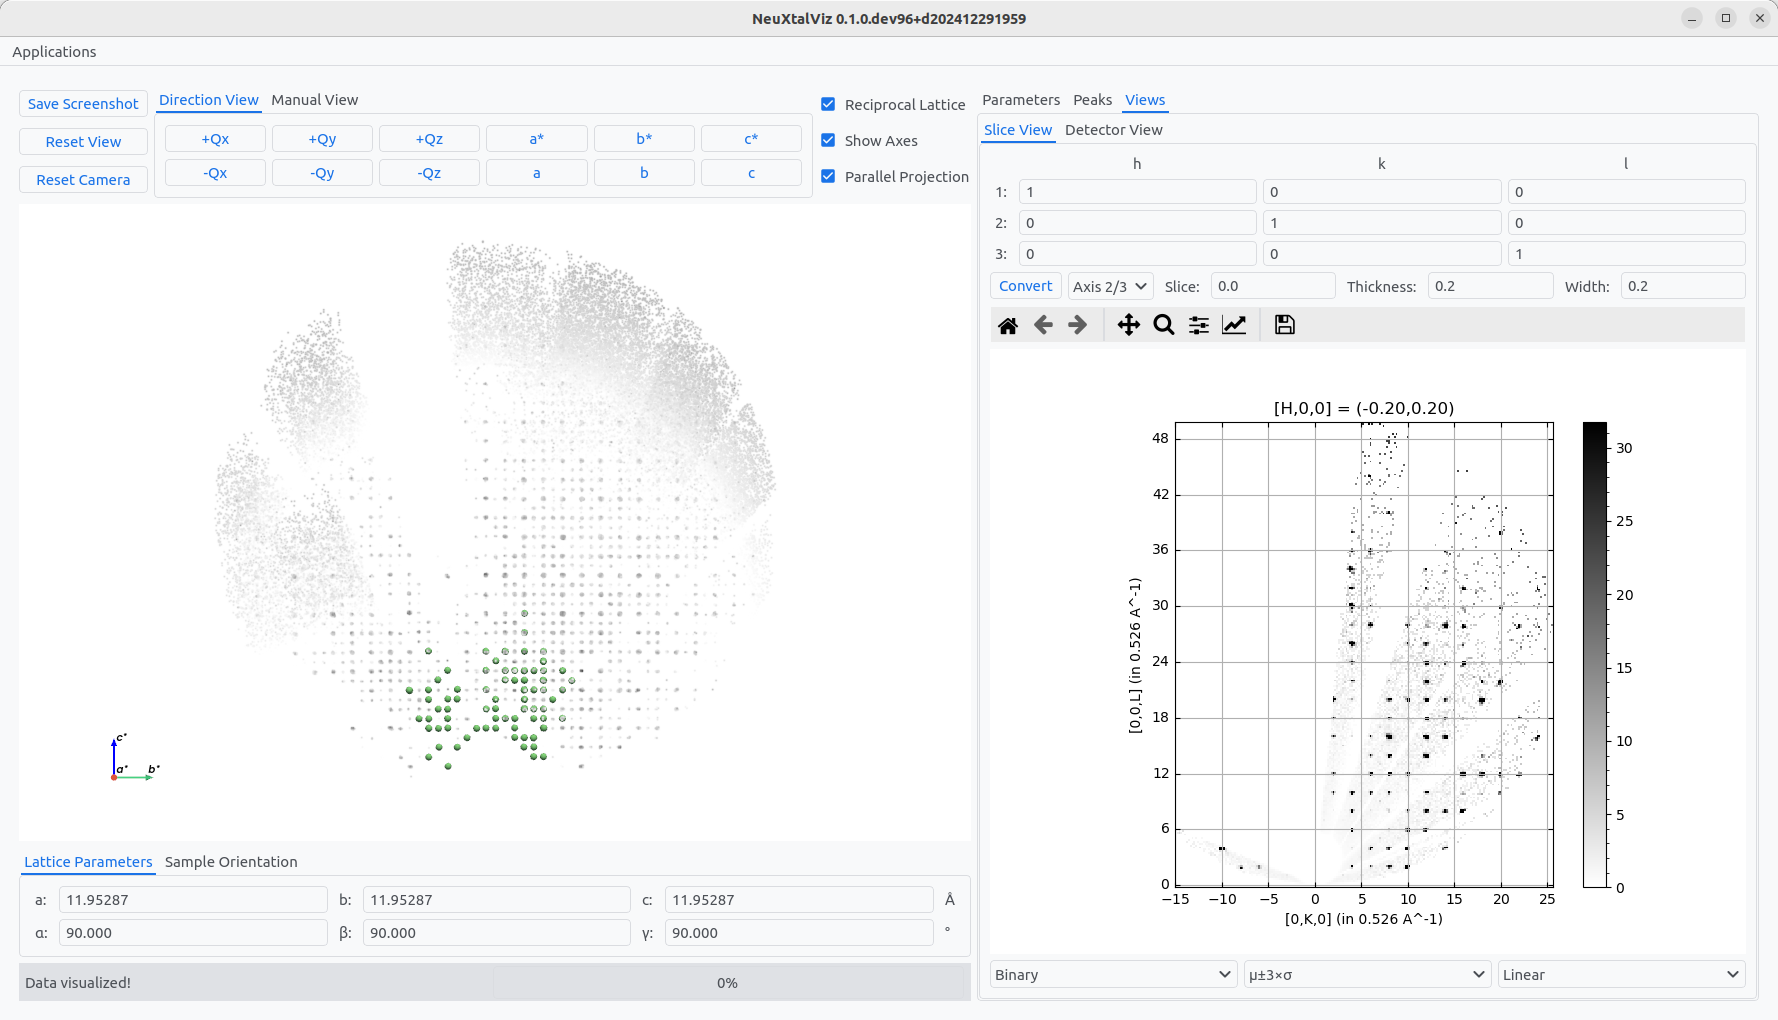
Task: Click the grayscale colorbar in slice plot
Action: [1594, 655]
